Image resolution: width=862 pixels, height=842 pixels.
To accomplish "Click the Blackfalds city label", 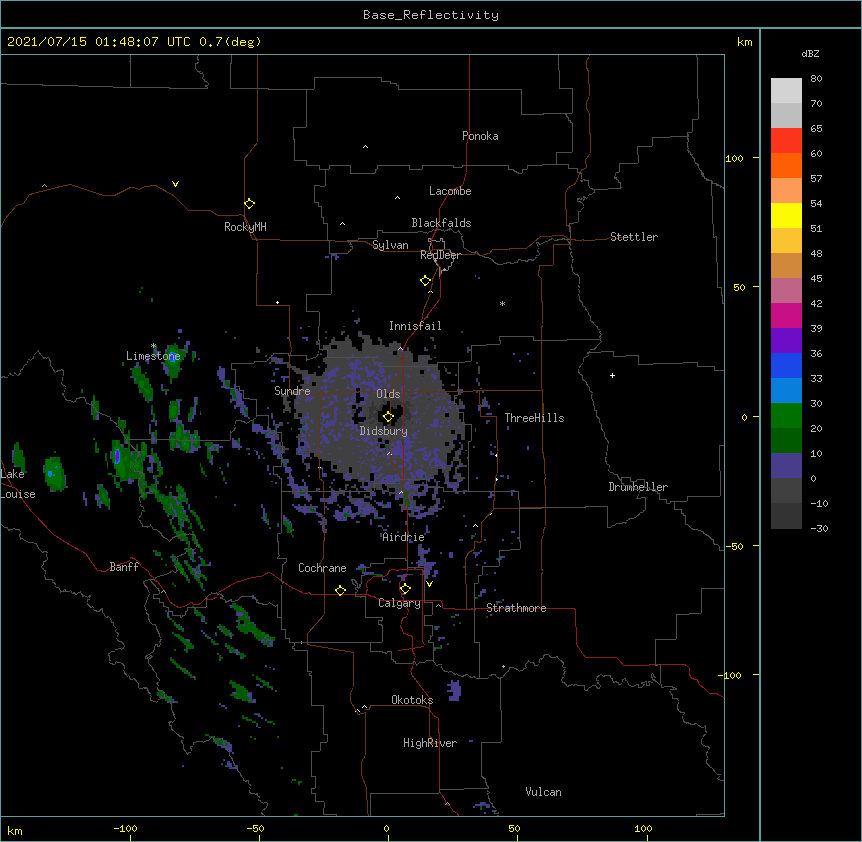I will [x=441, y=223].
